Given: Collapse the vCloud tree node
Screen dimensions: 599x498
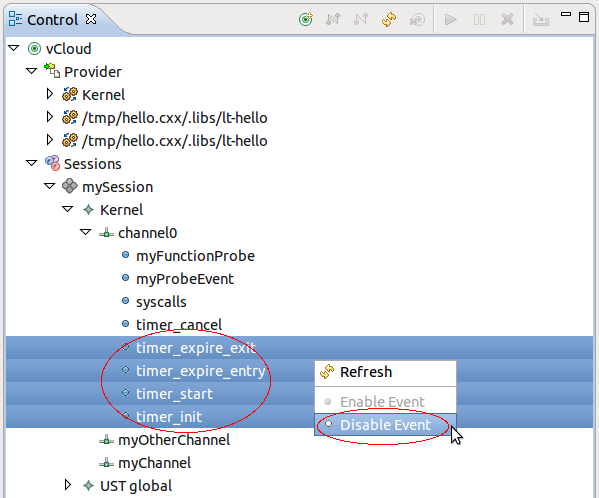Looking at the screenshot, I should coord(13,48).
